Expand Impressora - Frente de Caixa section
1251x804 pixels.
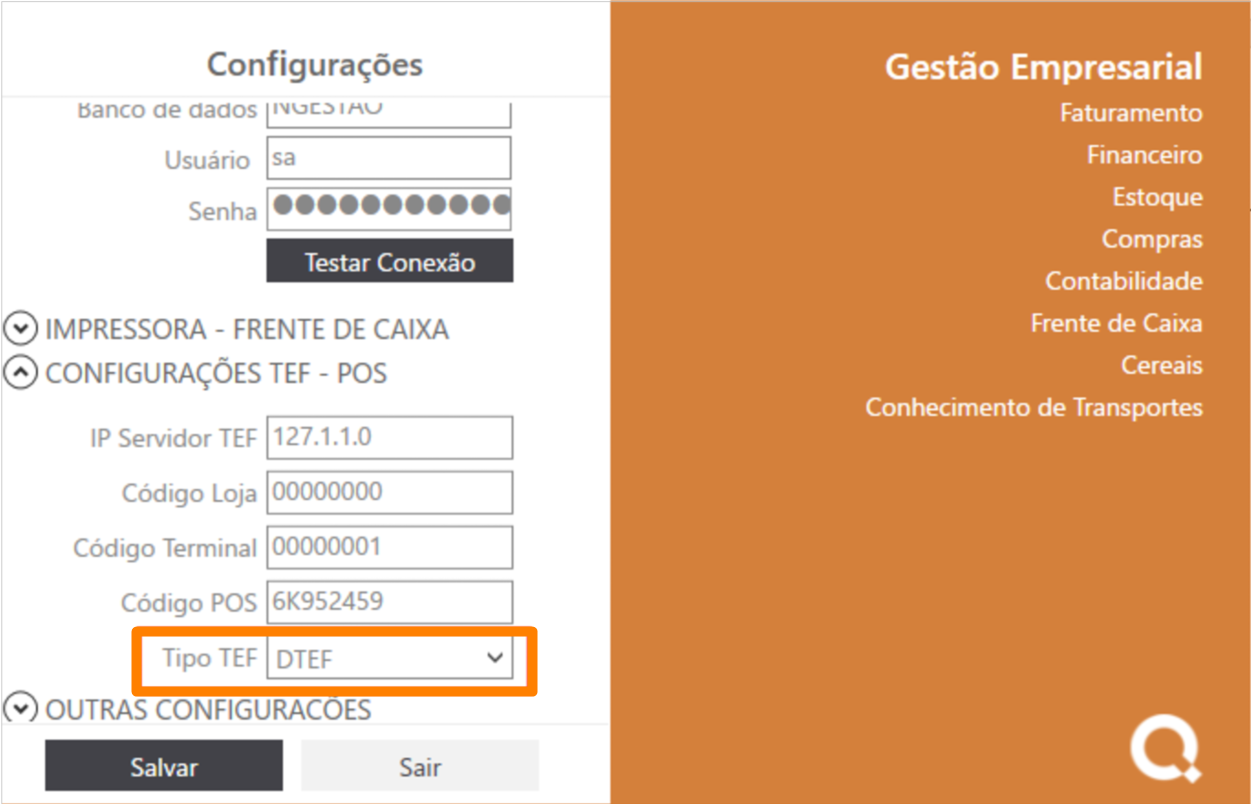20,329
